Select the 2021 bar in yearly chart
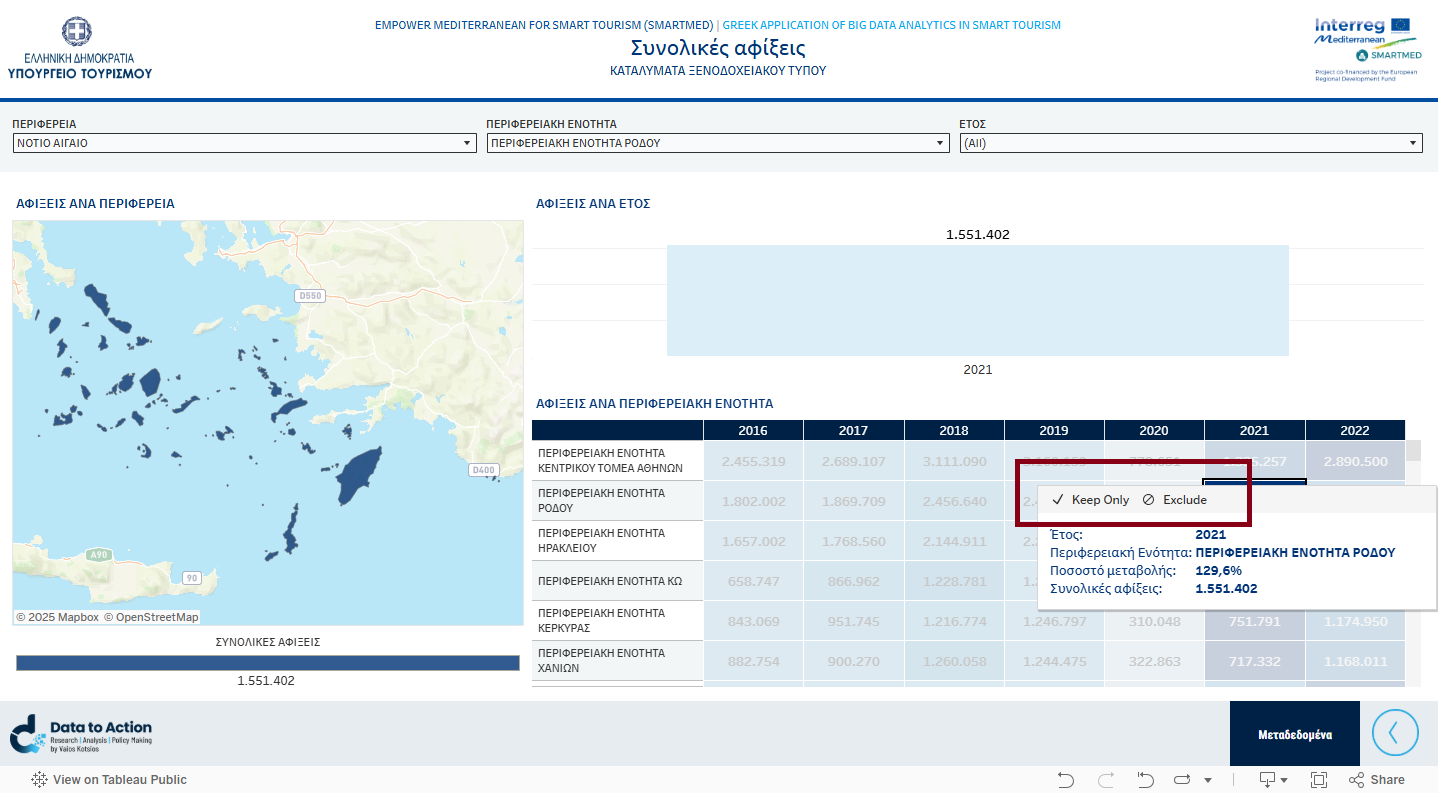Viewport: 1440px width, 797px height. click(x=977, y=301)
